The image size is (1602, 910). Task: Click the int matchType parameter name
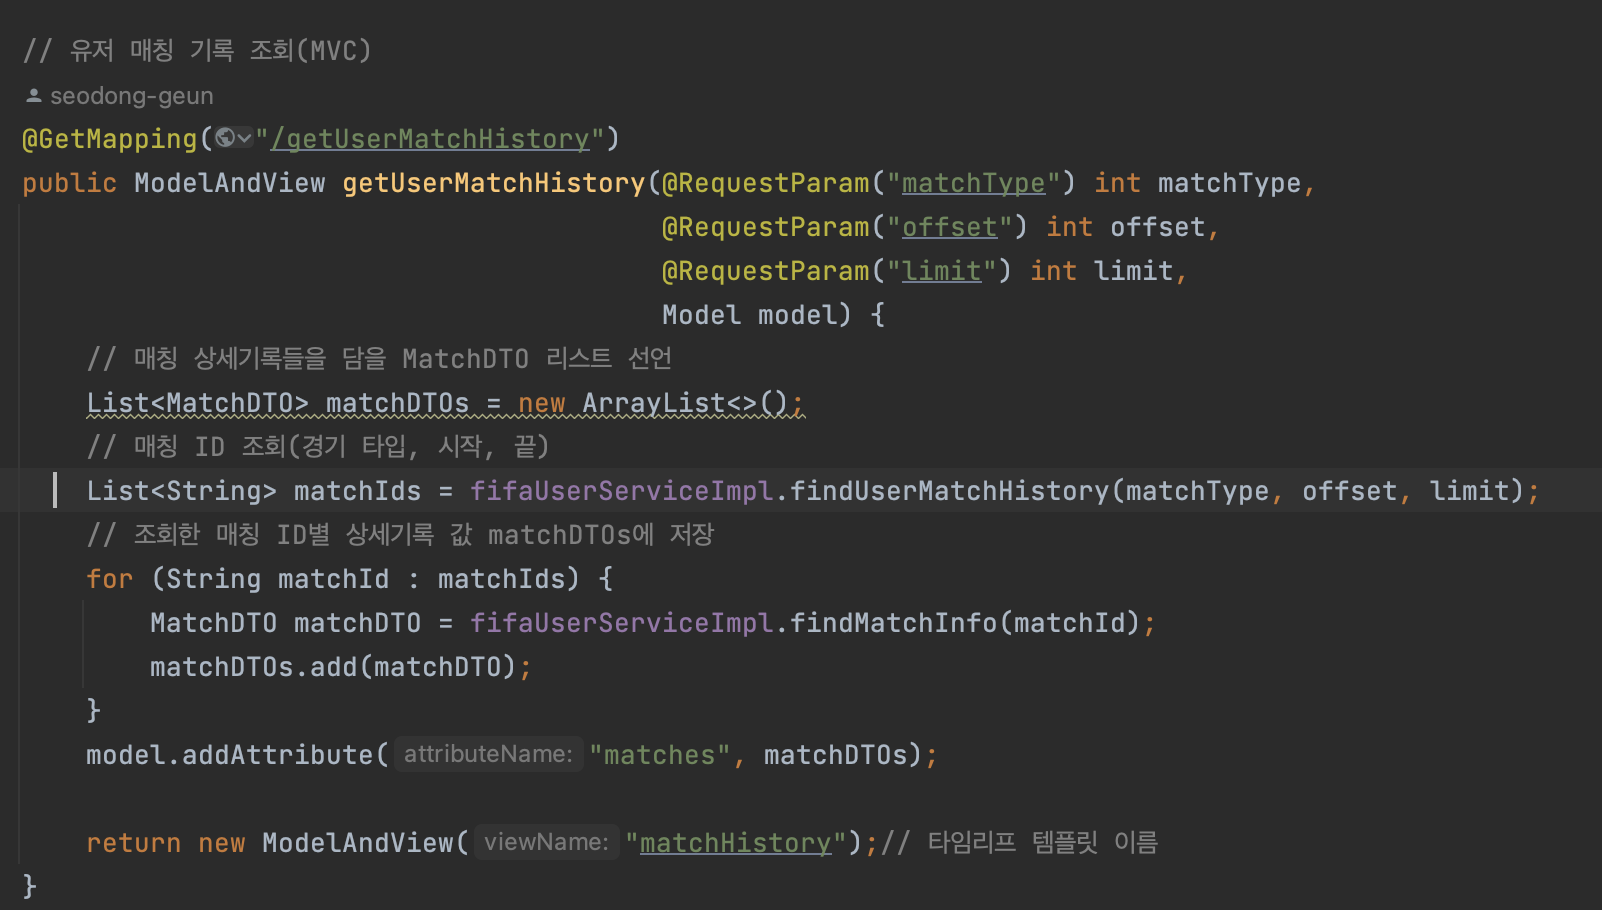click(x=1230, y=183)
